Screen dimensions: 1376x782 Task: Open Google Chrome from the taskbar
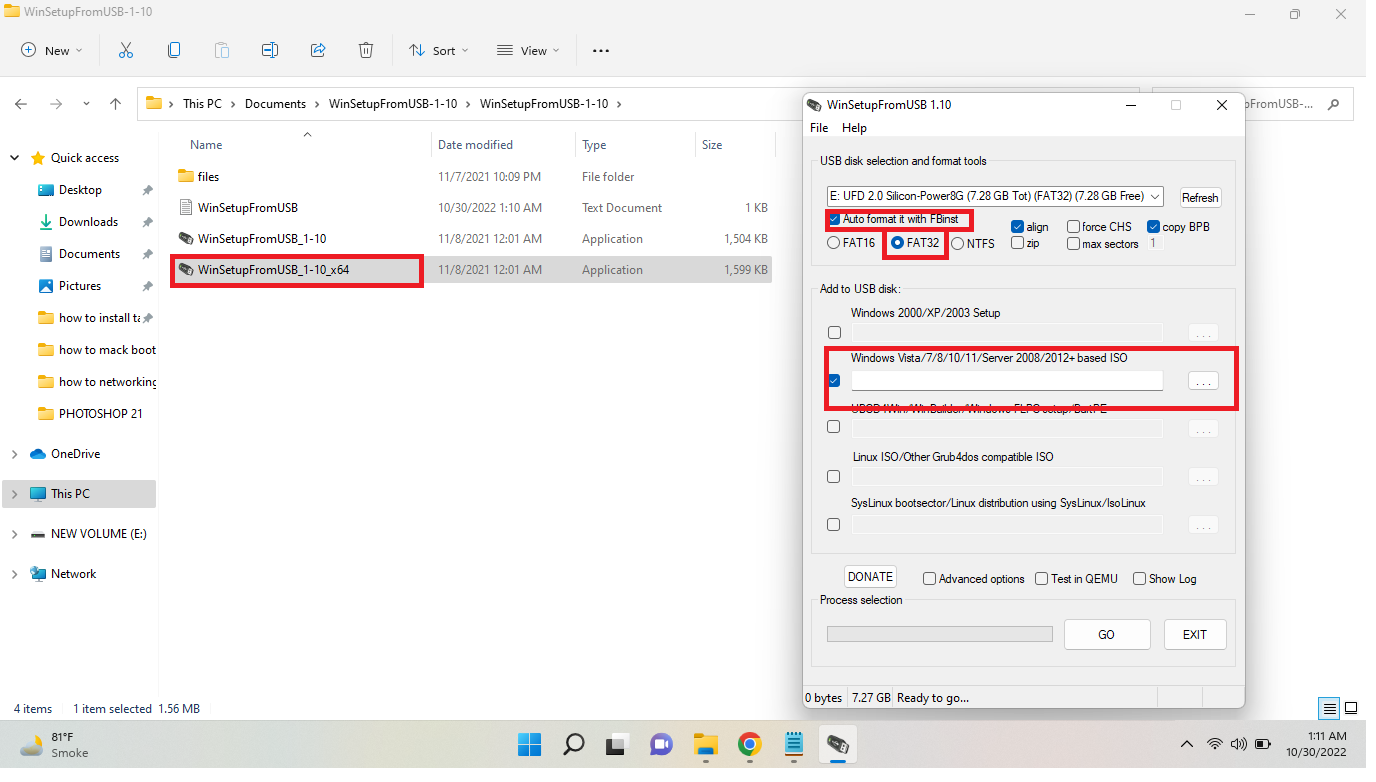coord(750,744)
